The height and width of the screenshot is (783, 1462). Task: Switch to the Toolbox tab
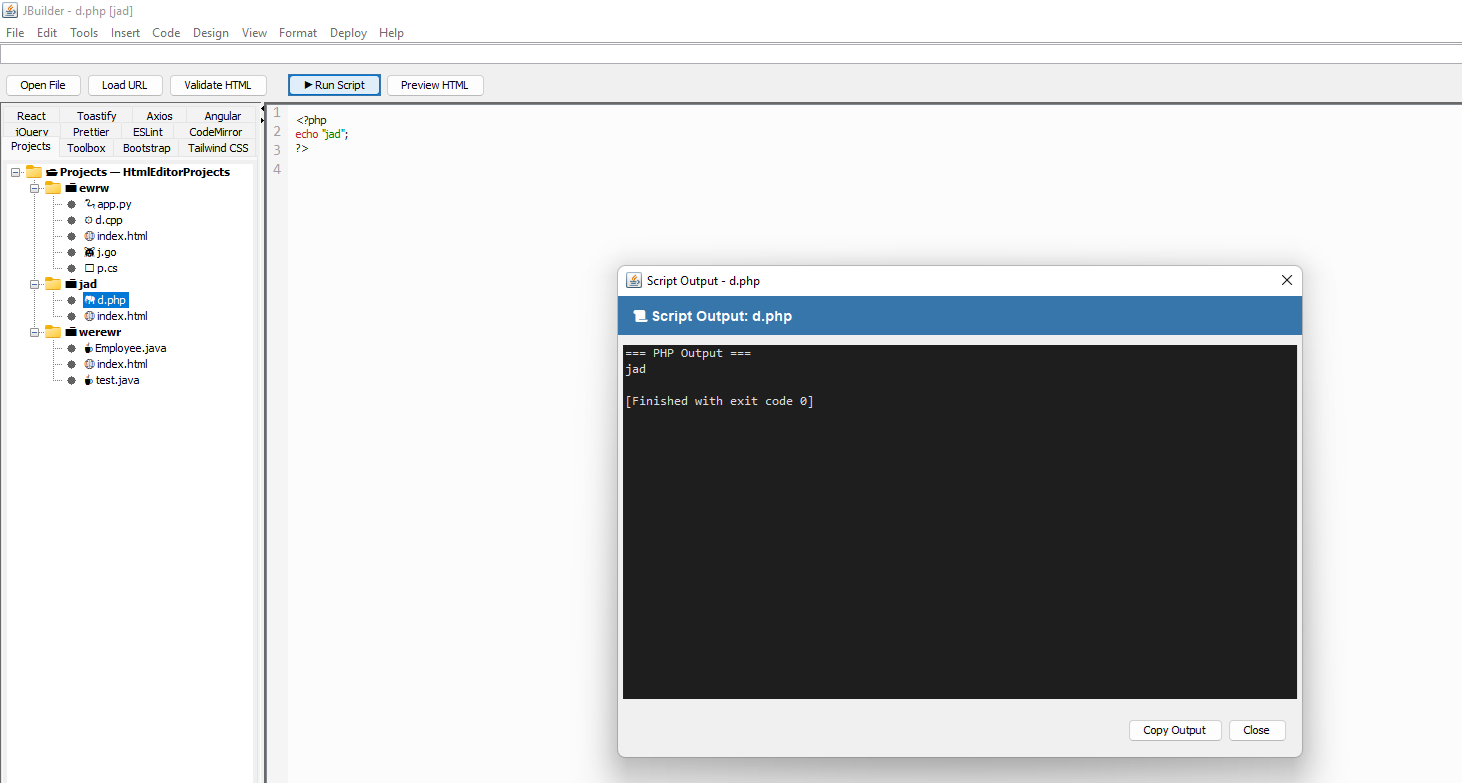[86, 148]
